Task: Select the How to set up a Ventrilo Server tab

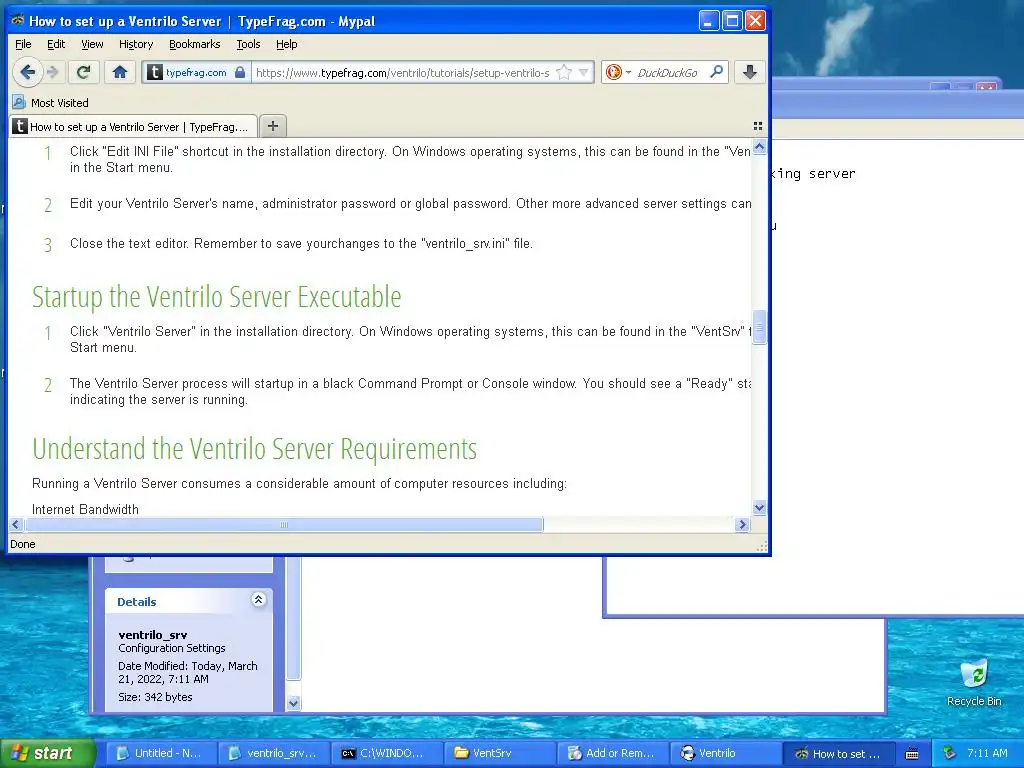Action: coord(133,126)
